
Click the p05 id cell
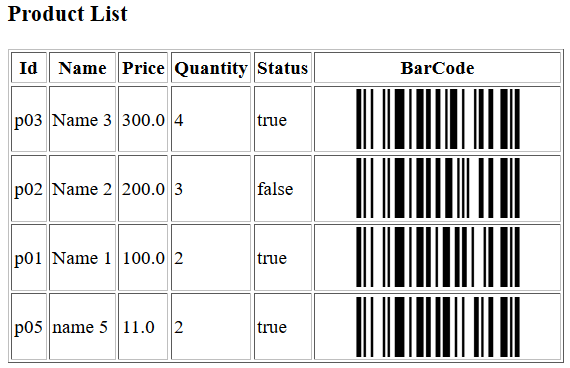click(29, 327)
